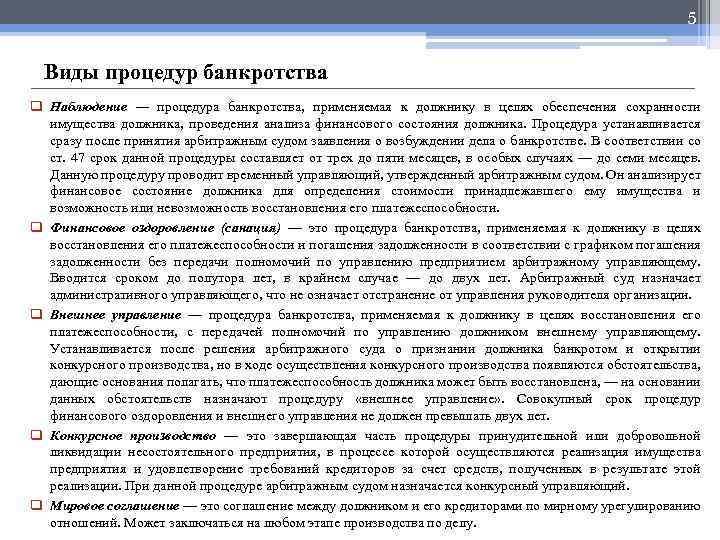Image resolution: width=720 pixels, height=540 pixels.
Task: Click the sentence 'Может заключаться на любом этапе'
Action: click(x=233, y=523)
